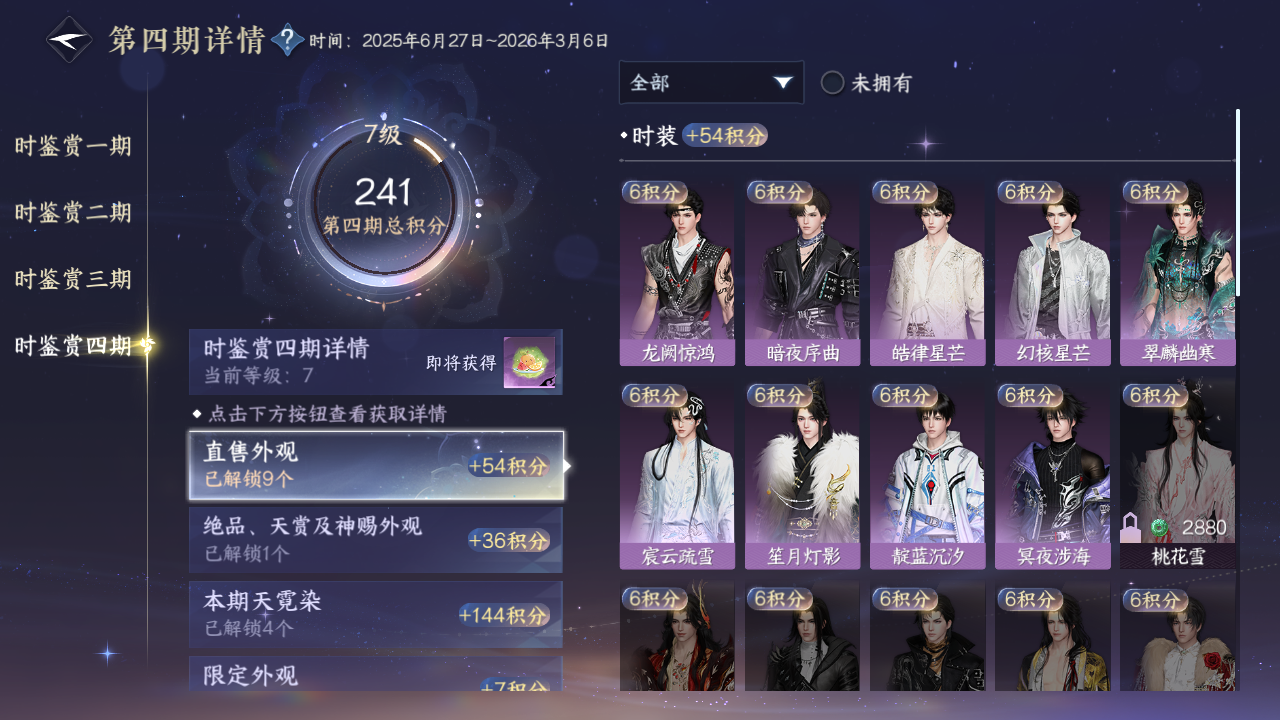Viewport: 1280px width, 720px height.
Task: Expand the 直售外观 category
Action: (x=376, y=465)
